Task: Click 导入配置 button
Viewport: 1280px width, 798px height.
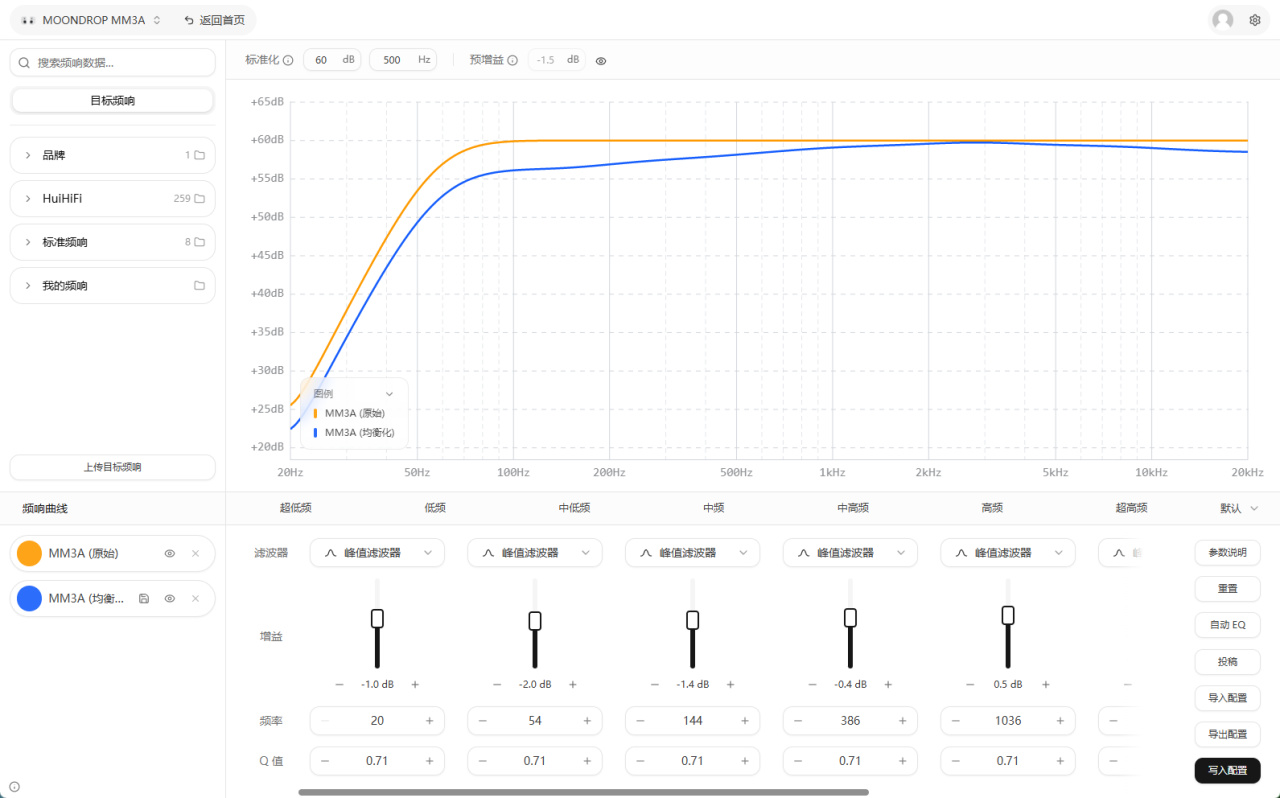Action: coord(1227,697)
